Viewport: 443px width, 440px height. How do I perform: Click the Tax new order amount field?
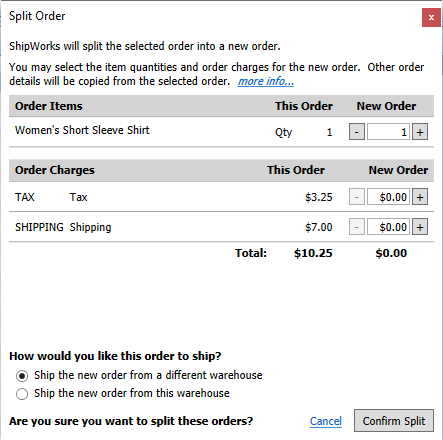tap(388, 197)
